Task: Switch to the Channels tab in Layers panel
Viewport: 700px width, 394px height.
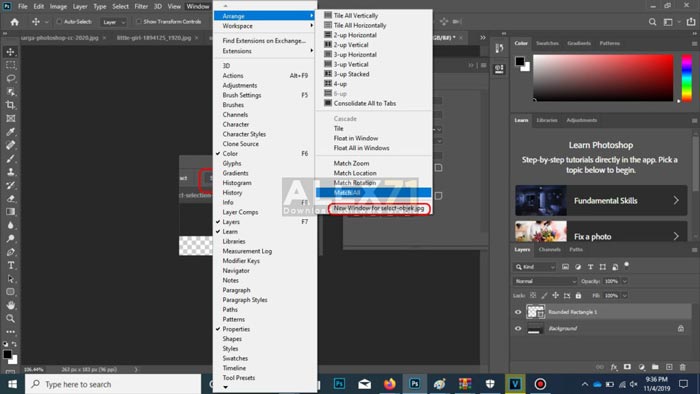Action: pos(549,249)
